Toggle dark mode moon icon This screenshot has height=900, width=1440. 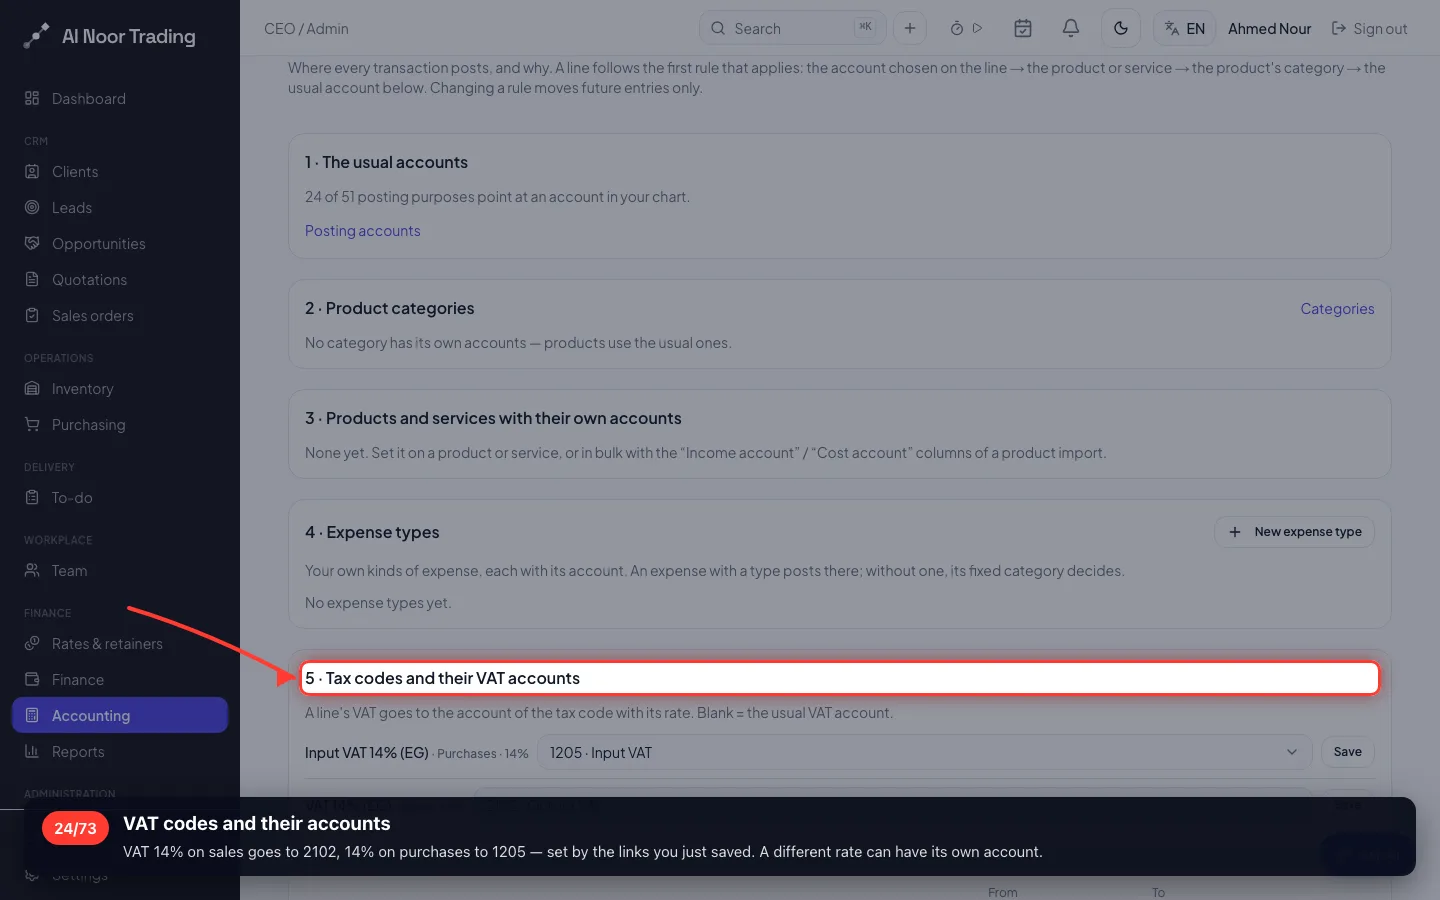point(1121,28)
